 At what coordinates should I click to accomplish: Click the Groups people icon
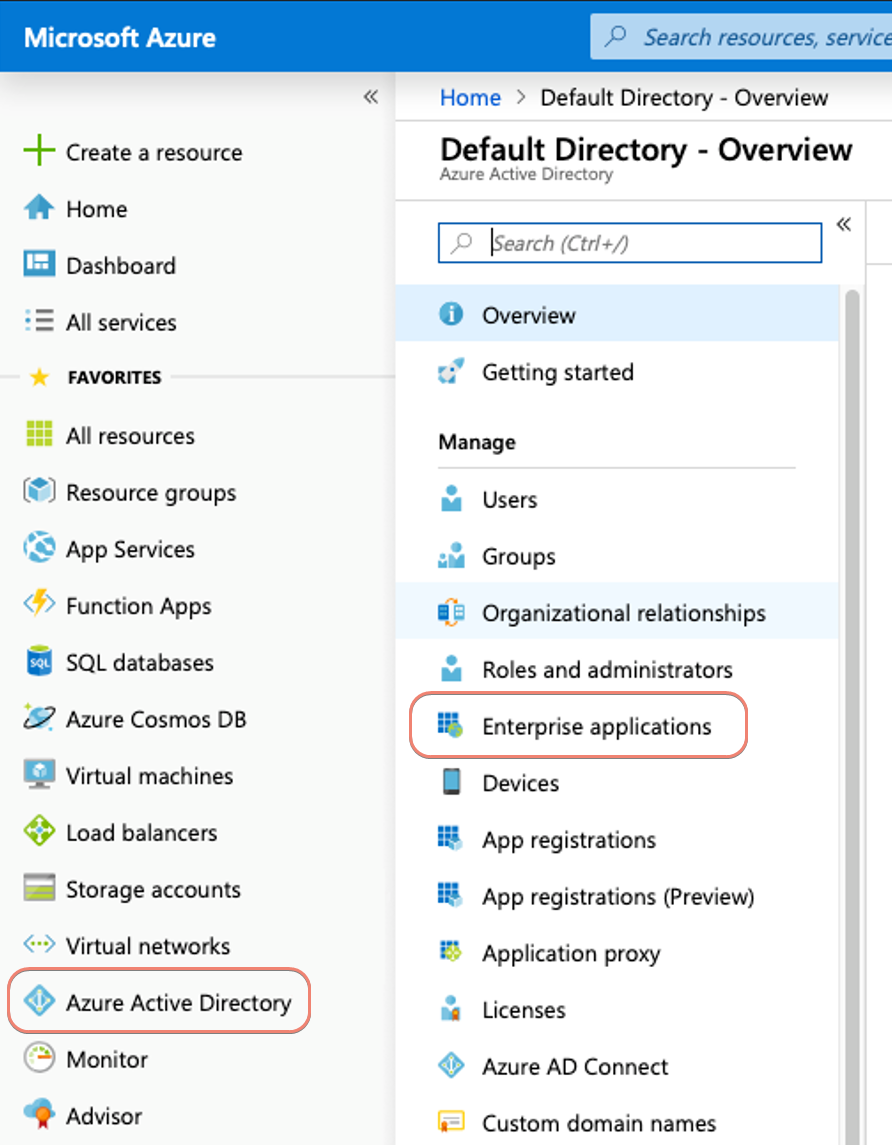pos(451,556)
